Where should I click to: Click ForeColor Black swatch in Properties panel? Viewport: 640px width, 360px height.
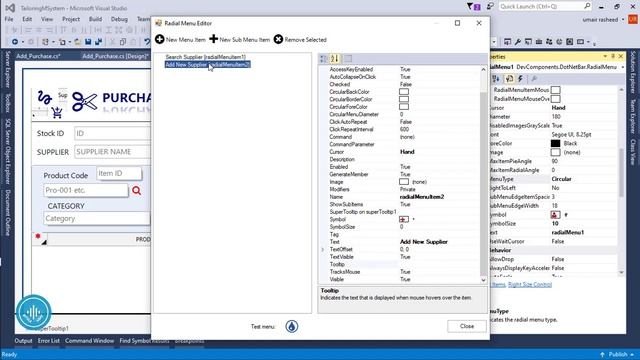(555, 143)
